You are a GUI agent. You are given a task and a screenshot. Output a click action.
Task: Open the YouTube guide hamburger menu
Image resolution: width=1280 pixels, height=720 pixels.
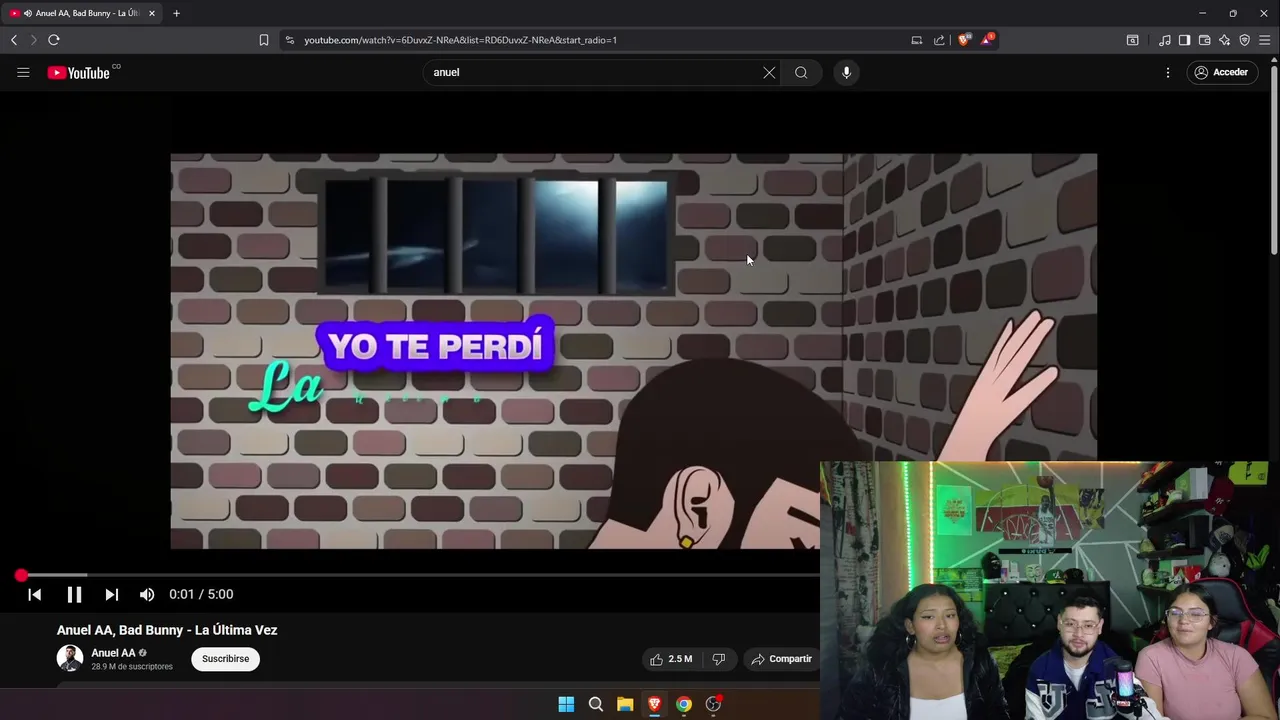pos(23,72)
